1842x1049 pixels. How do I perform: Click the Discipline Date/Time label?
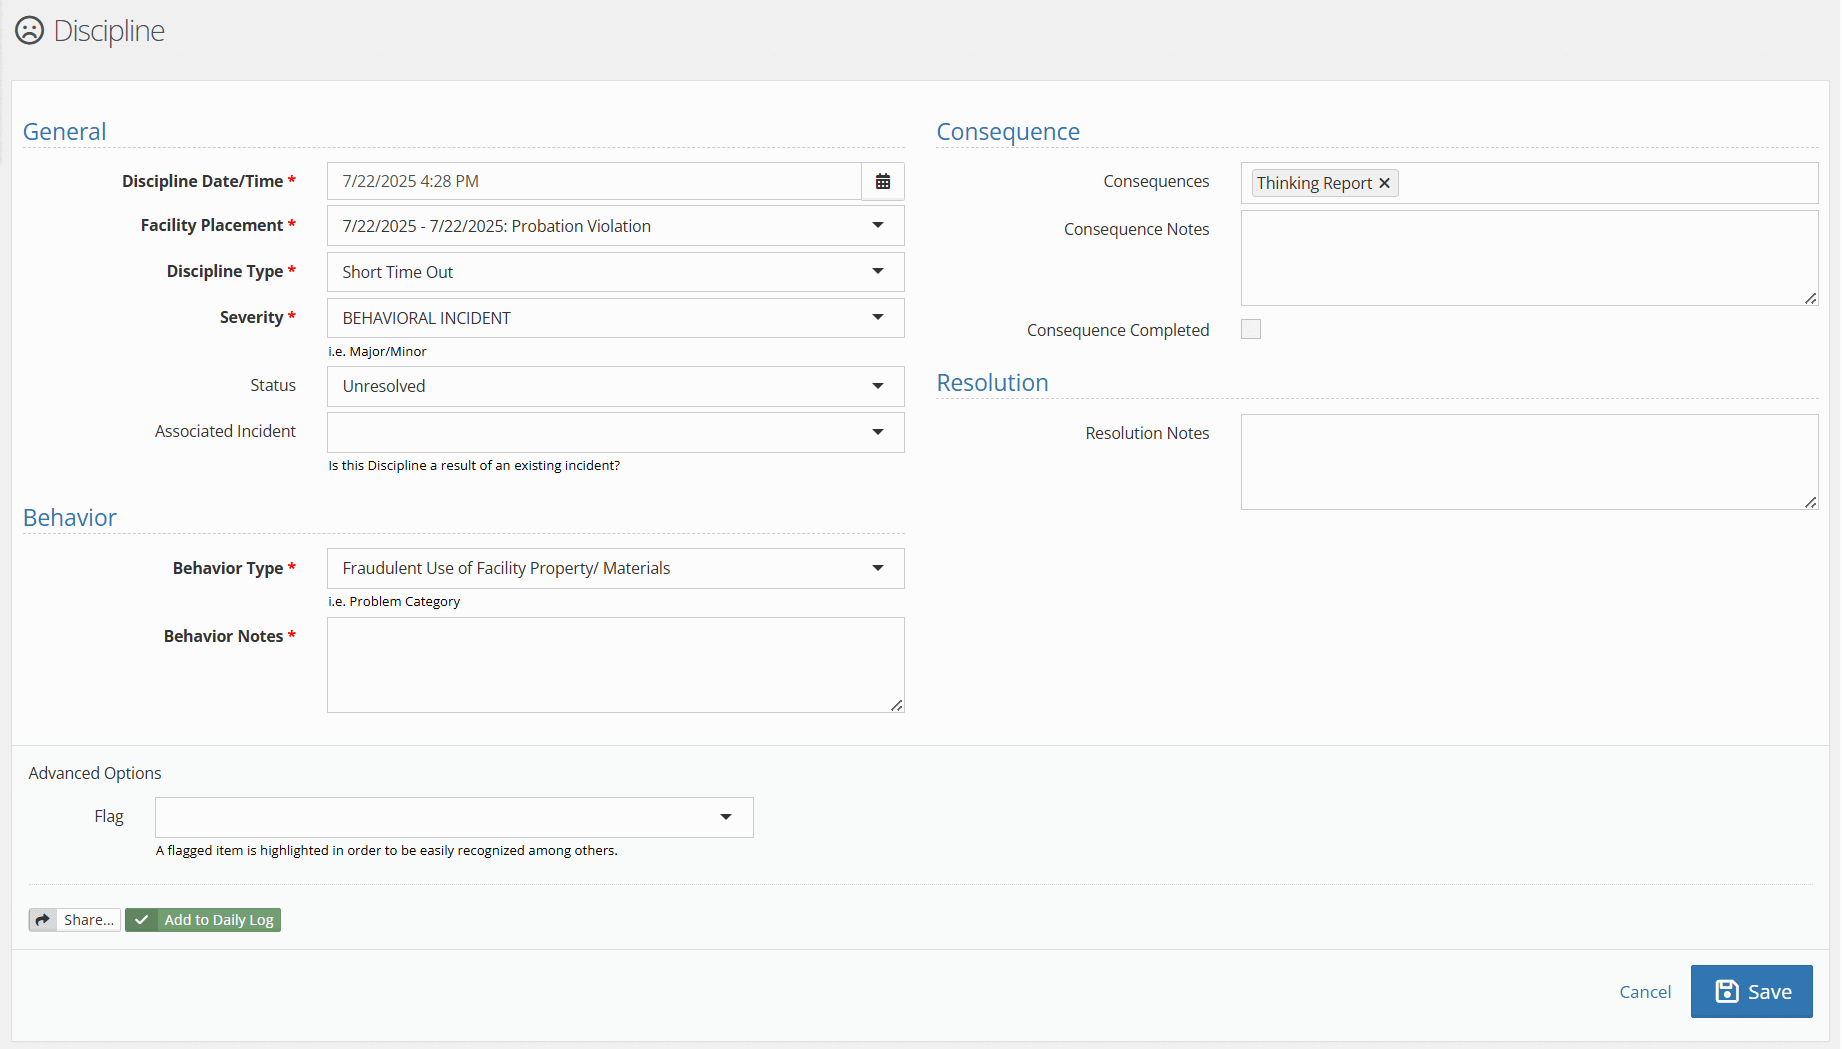(x=202, y=181)
